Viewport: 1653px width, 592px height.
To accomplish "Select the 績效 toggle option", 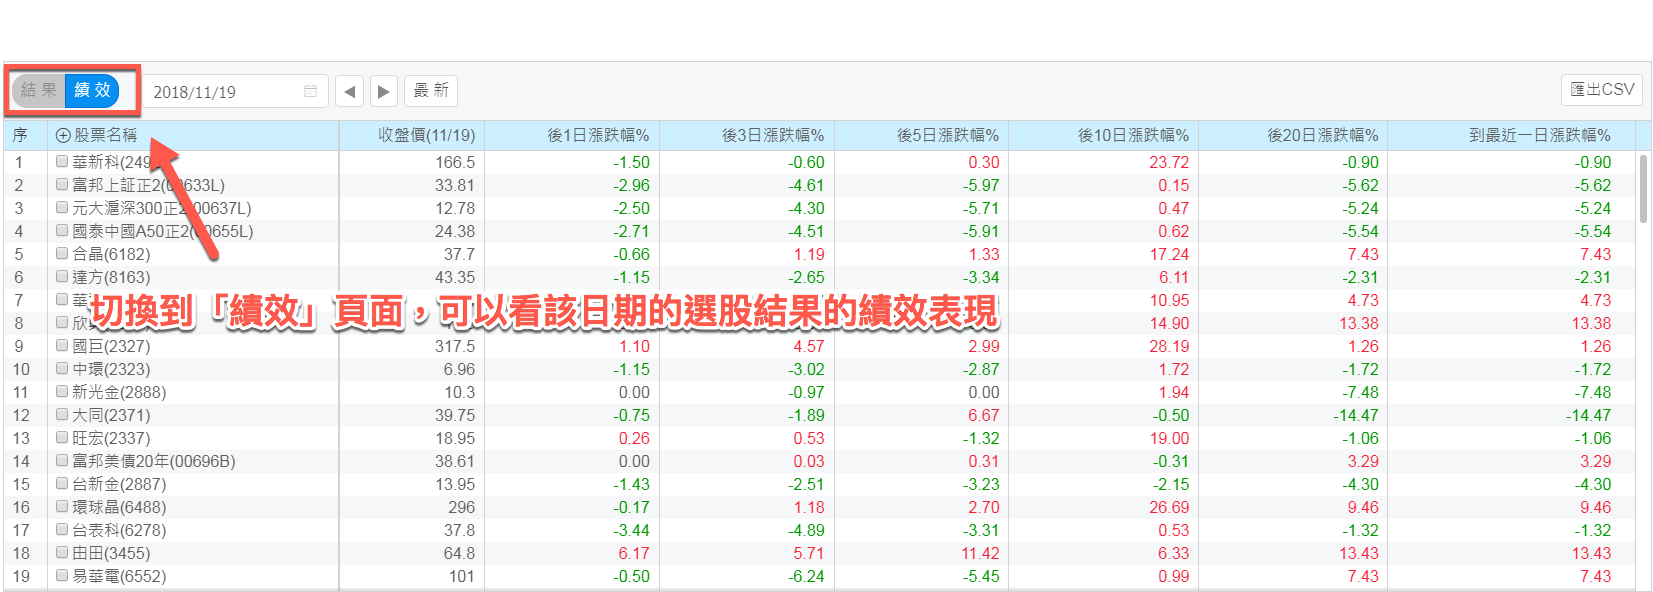I will (x=92, y=90).
